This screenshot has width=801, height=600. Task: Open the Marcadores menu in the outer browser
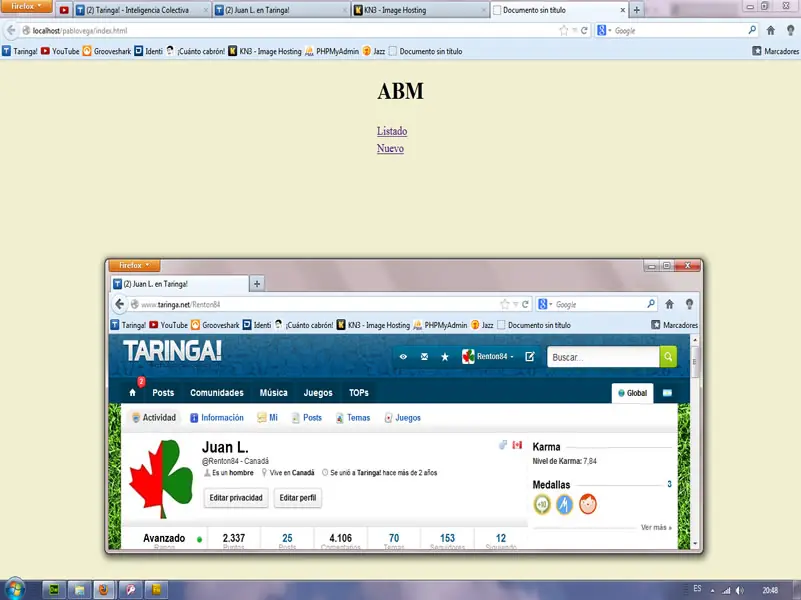775,51
